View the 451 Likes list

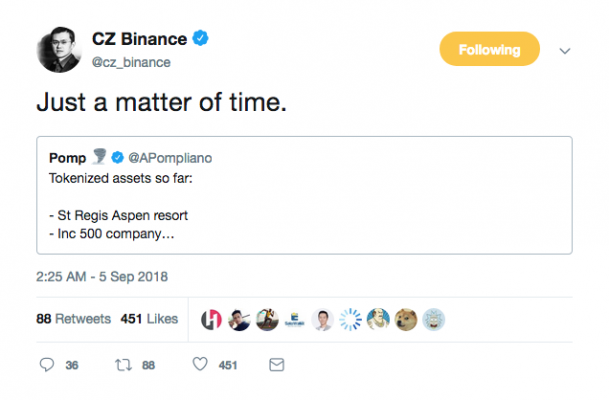(x=149, y=319)
